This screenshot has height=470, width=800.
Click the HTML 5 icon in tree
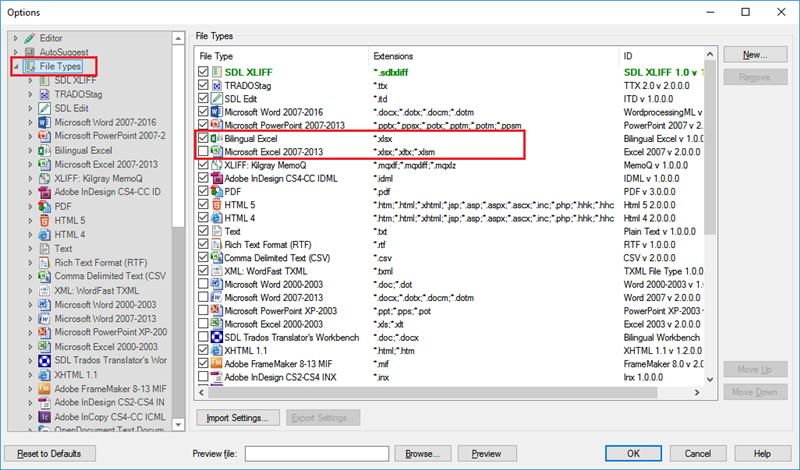point(44,220)
